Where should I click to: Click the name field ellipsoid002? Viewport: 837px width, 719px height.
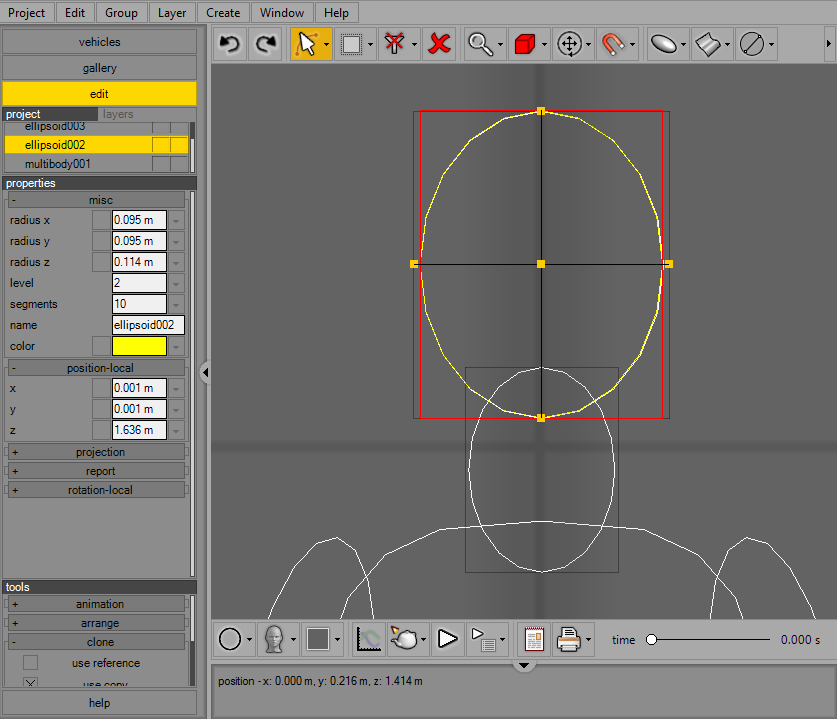click(x=148, y=325)
